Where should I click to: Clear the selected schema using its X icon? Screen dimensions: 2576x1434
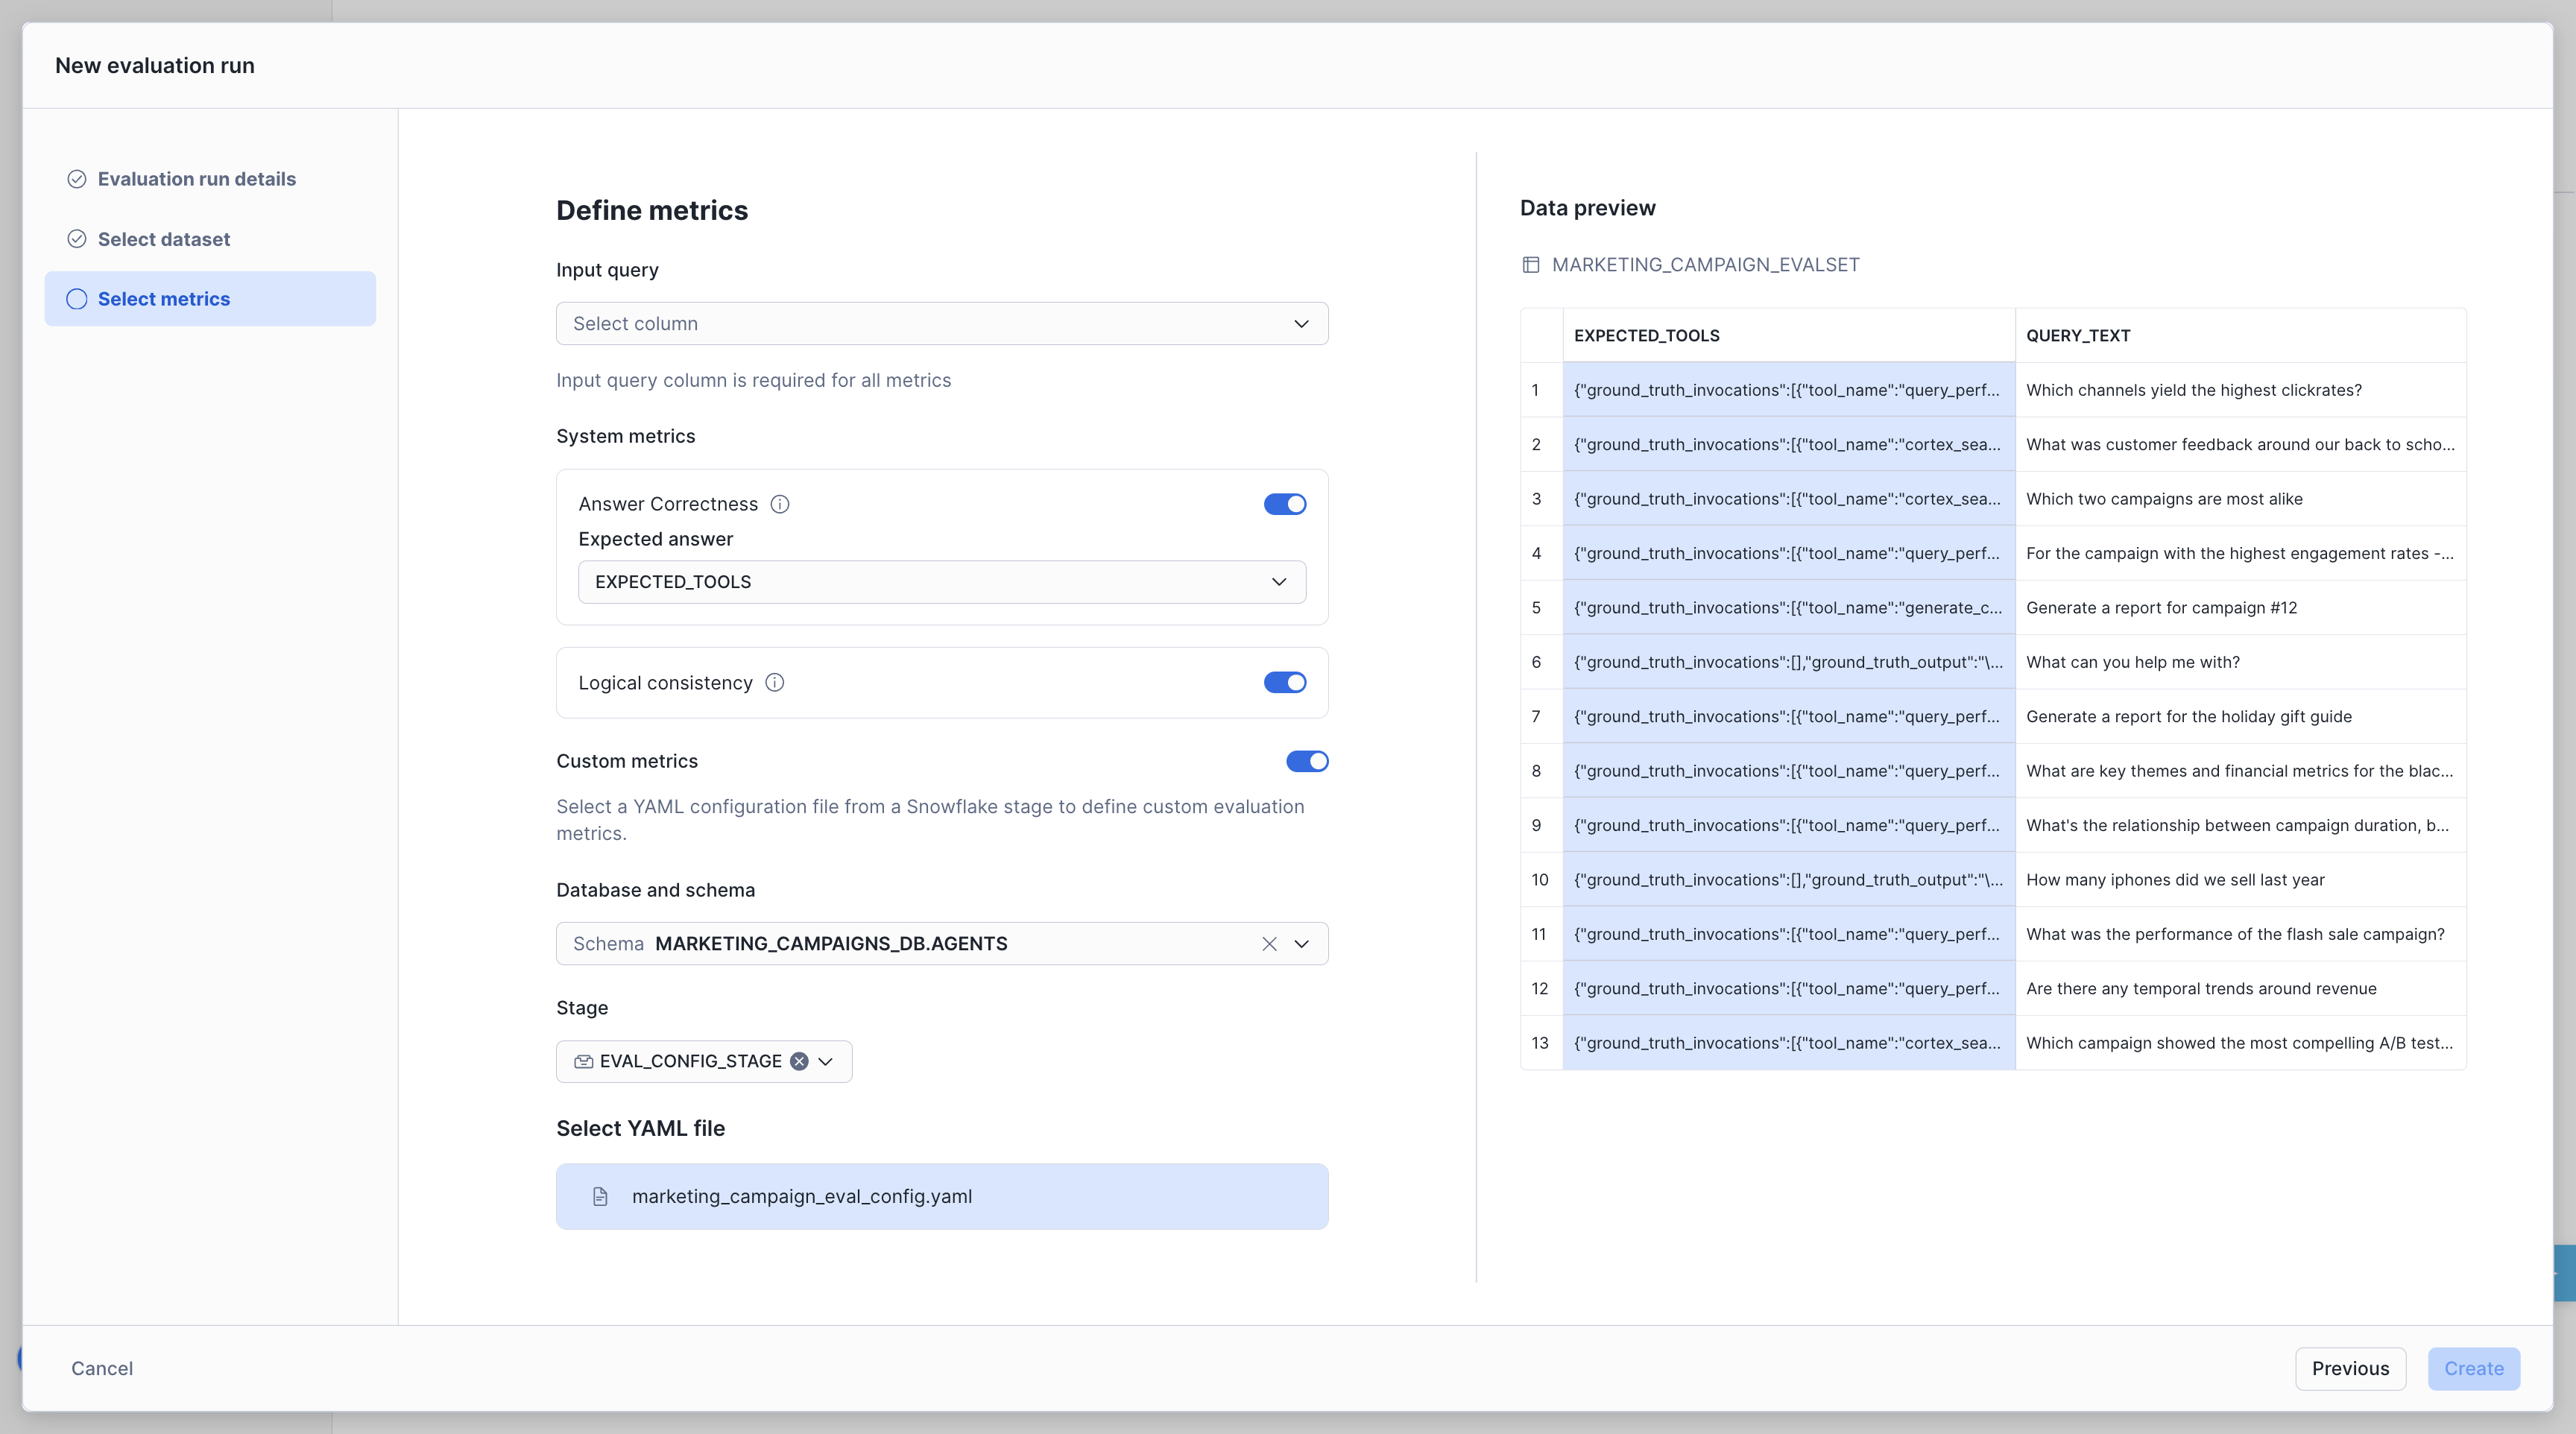pyautogui.click(x=1268, y=943)
